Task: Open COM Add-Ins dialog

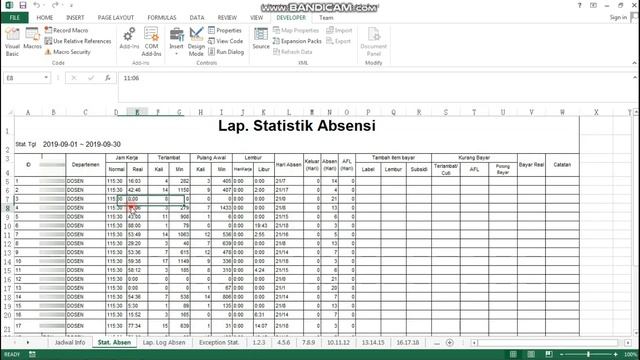Action: [x=151, y=42]
